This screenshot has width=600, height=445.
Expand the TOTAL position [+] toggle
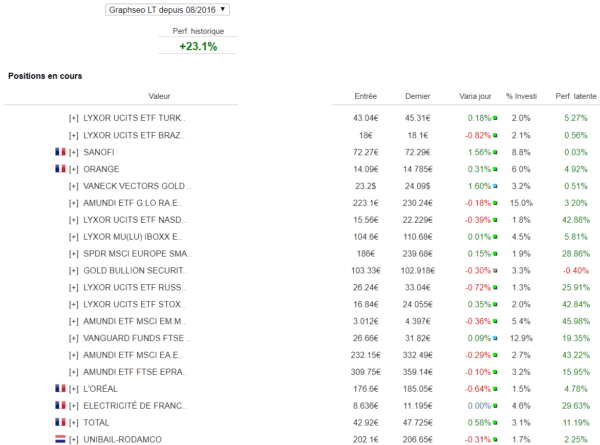73,423
